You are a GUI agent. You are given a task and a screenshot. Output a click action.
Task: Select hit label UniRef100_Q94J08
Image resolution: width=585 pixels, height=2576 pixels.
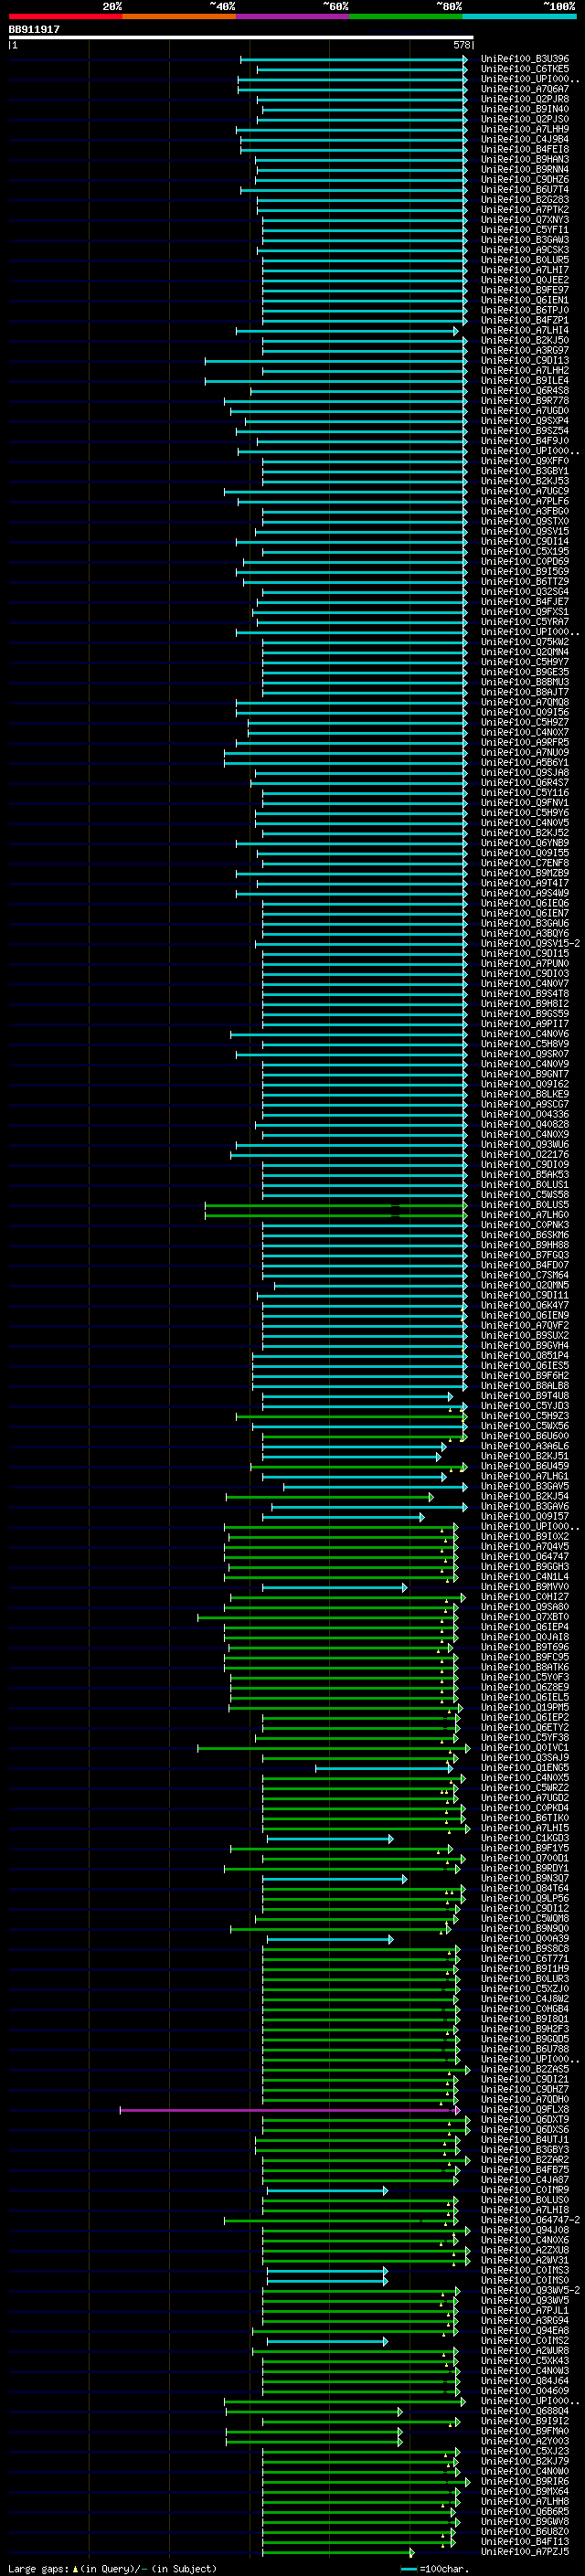tap(524, 2229)
